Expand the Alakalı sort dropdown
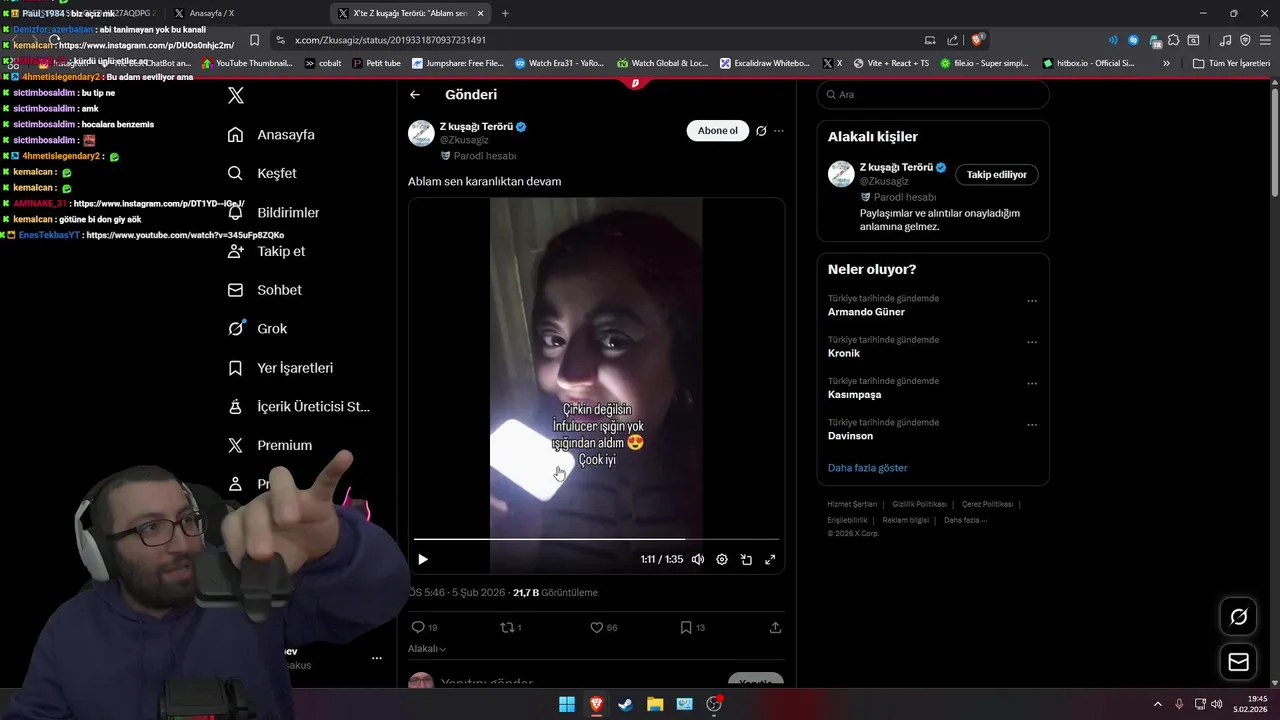The height and width of the screenshot is (720, 1280). coord(427,649)
